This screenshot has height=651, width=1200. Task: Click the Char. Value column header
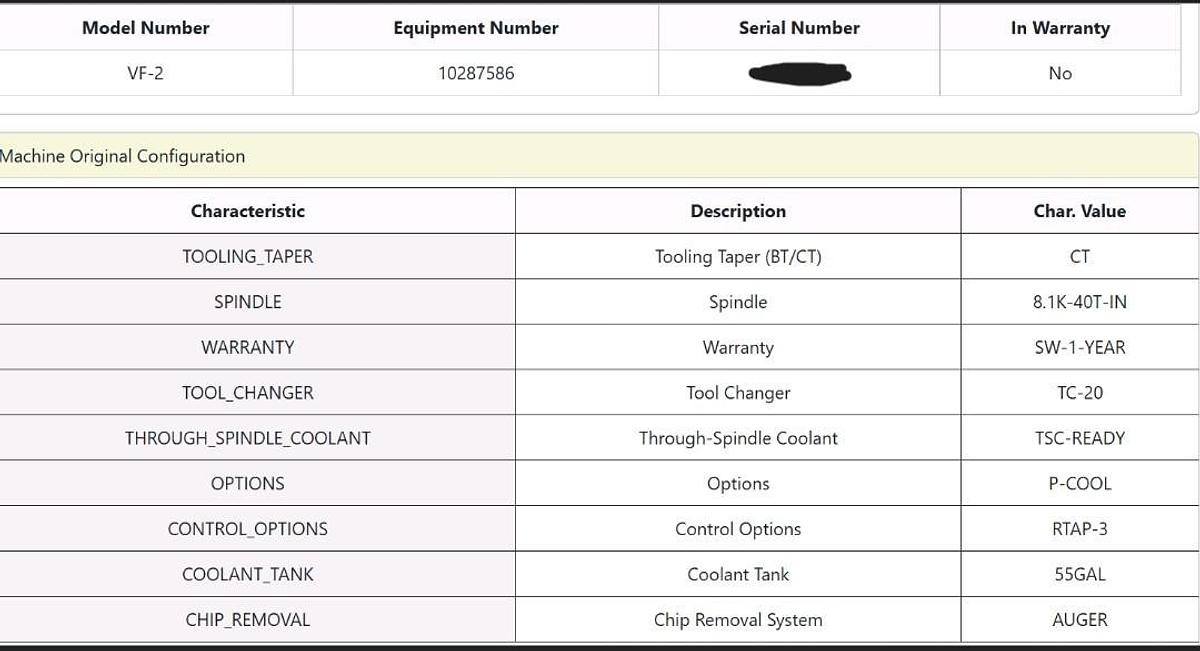[1080, 211]
